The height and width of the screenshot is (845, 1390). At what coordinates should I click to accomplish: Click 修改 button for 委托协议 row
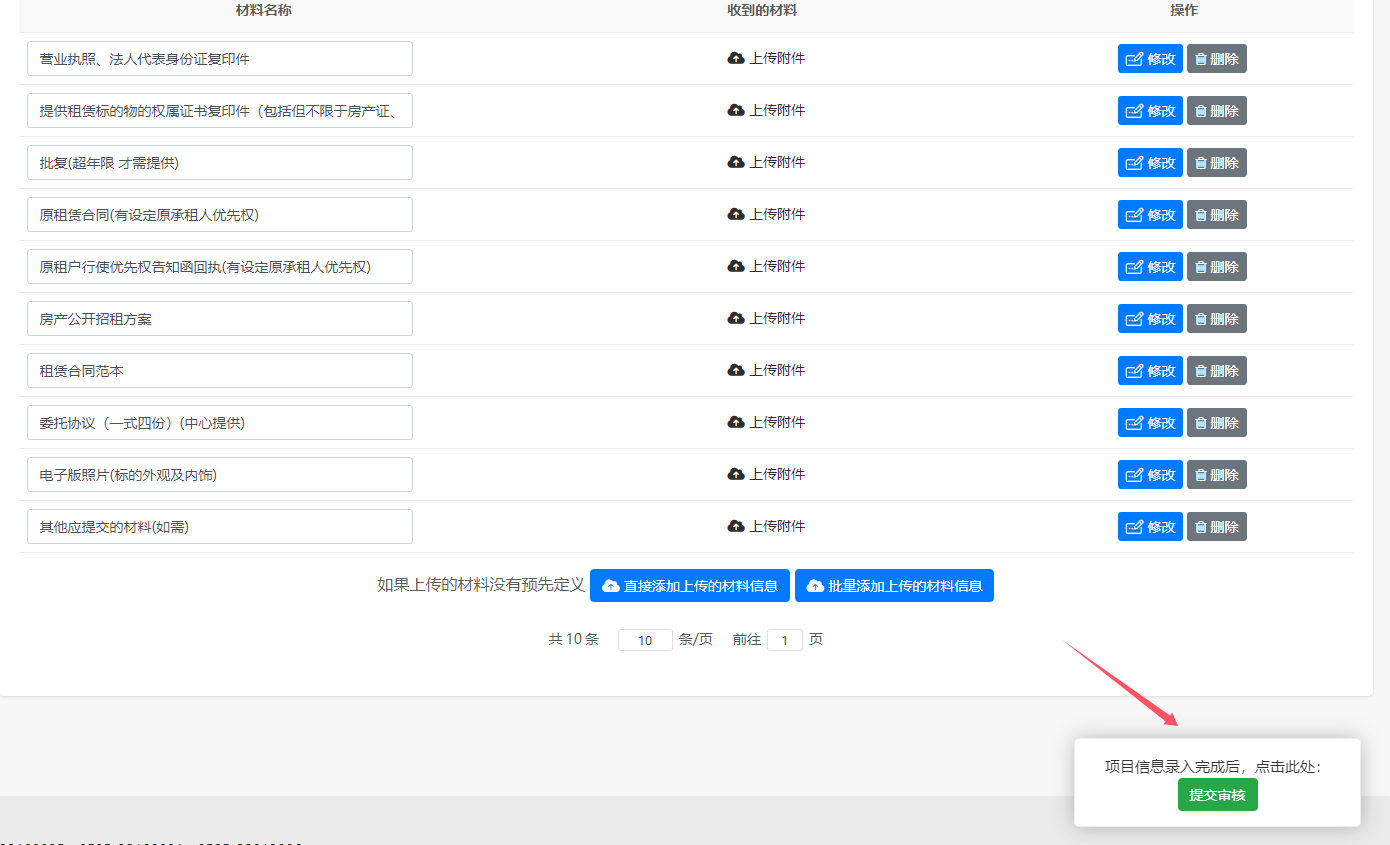1150,423
